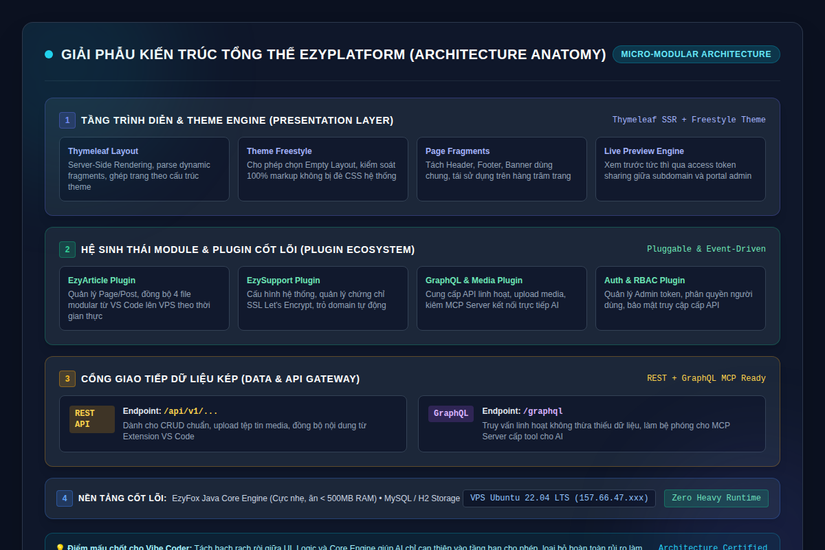The image size is (825, 550).
Task: Open the Live Preview Engine card
Action: tap(680, 169)
